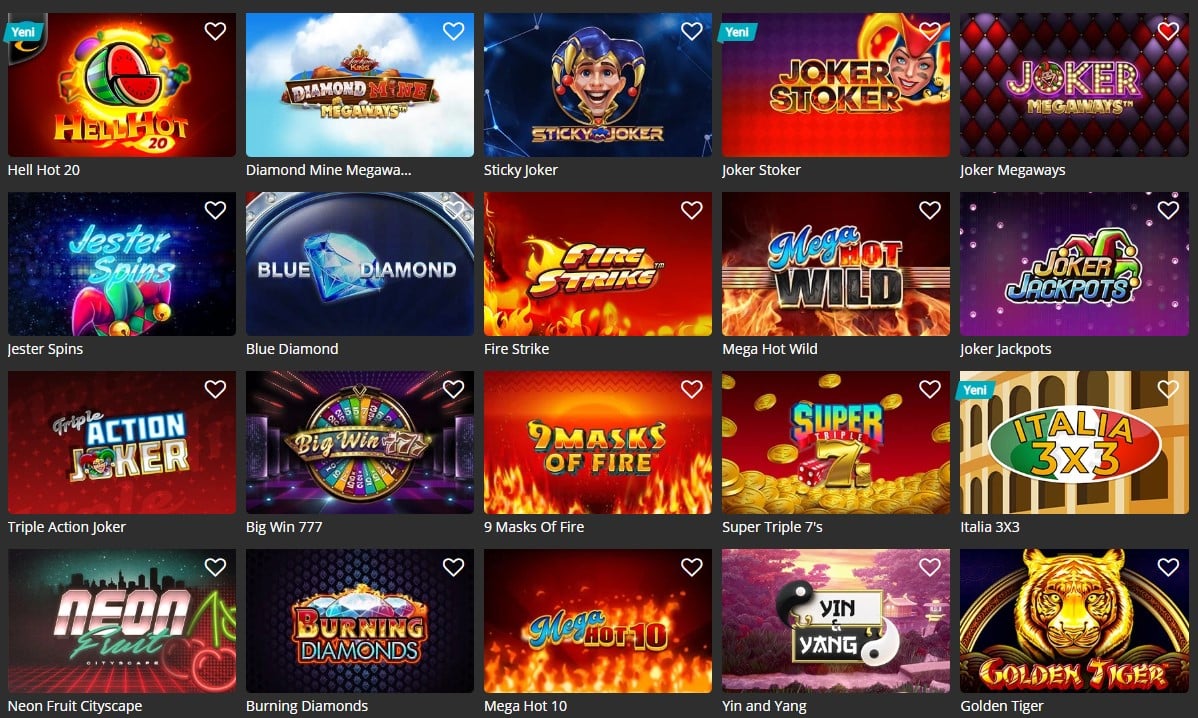Add Sticky Joker to favorites with heart

point(691,31)
